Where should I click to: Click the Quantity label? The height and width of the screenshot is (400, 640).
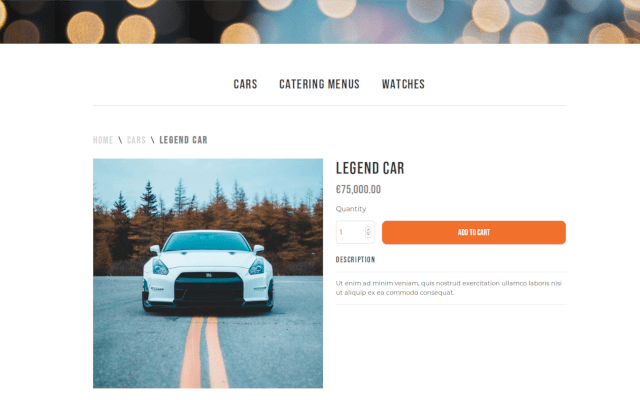[351, 209]
